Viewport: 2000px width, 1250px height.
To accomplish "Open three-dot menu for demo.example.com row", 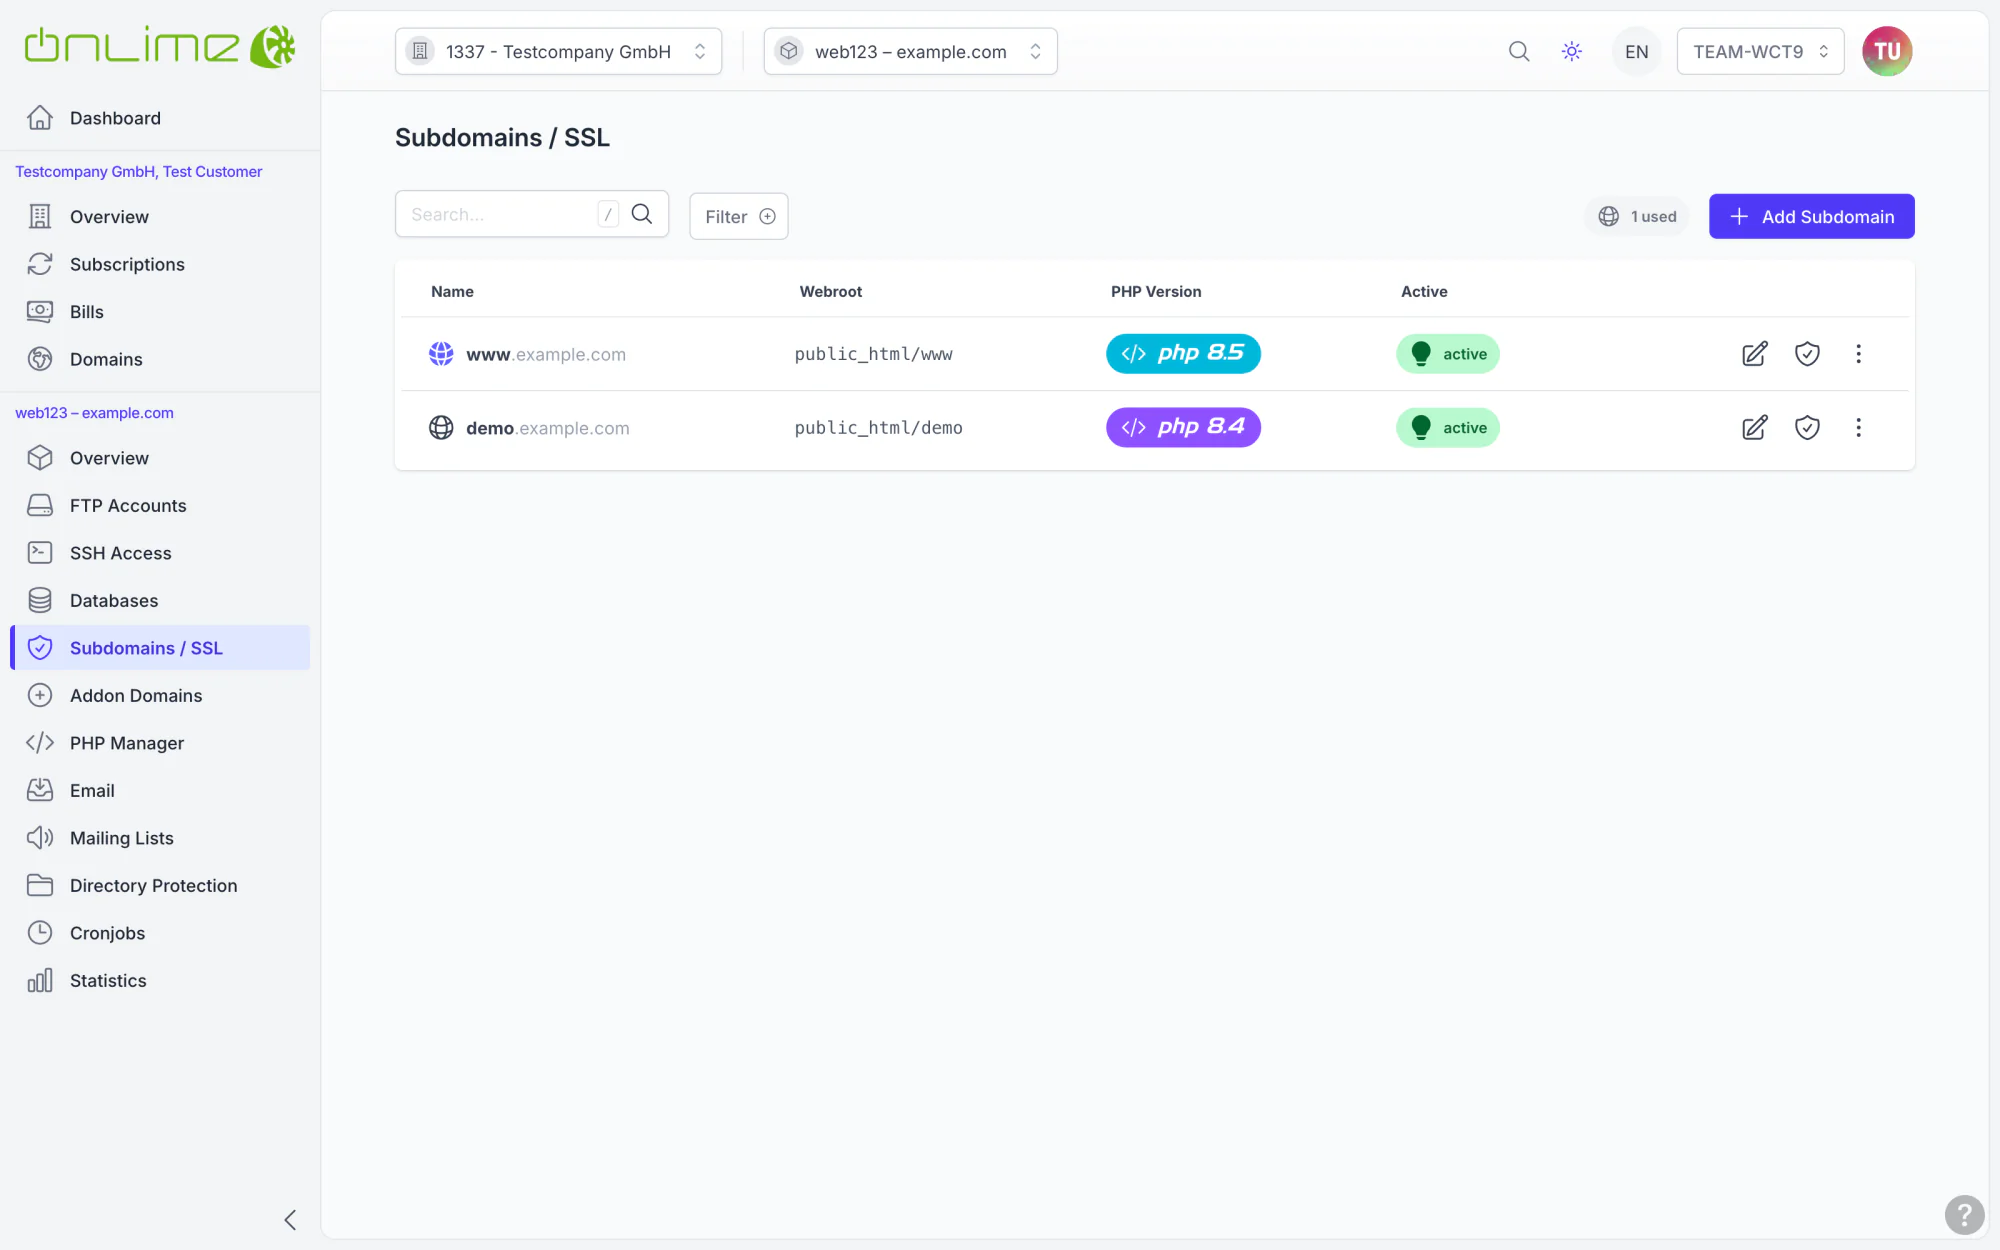I will point(1858,428).
